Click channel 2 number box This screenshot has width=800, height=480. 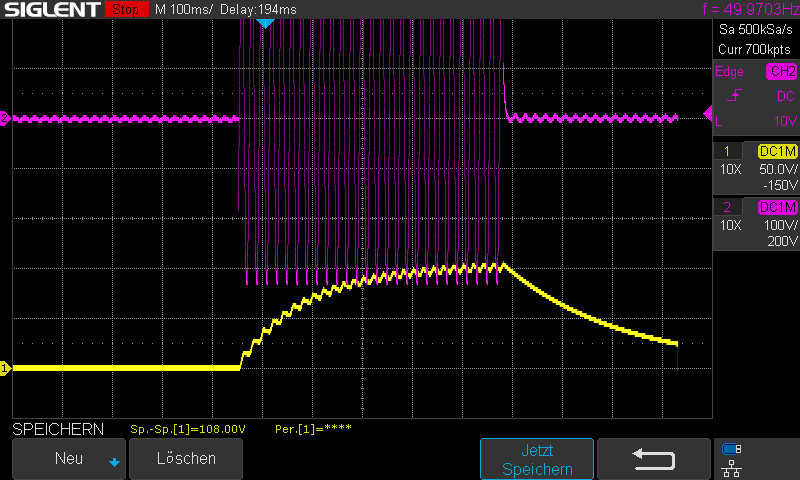coord(727,208)
